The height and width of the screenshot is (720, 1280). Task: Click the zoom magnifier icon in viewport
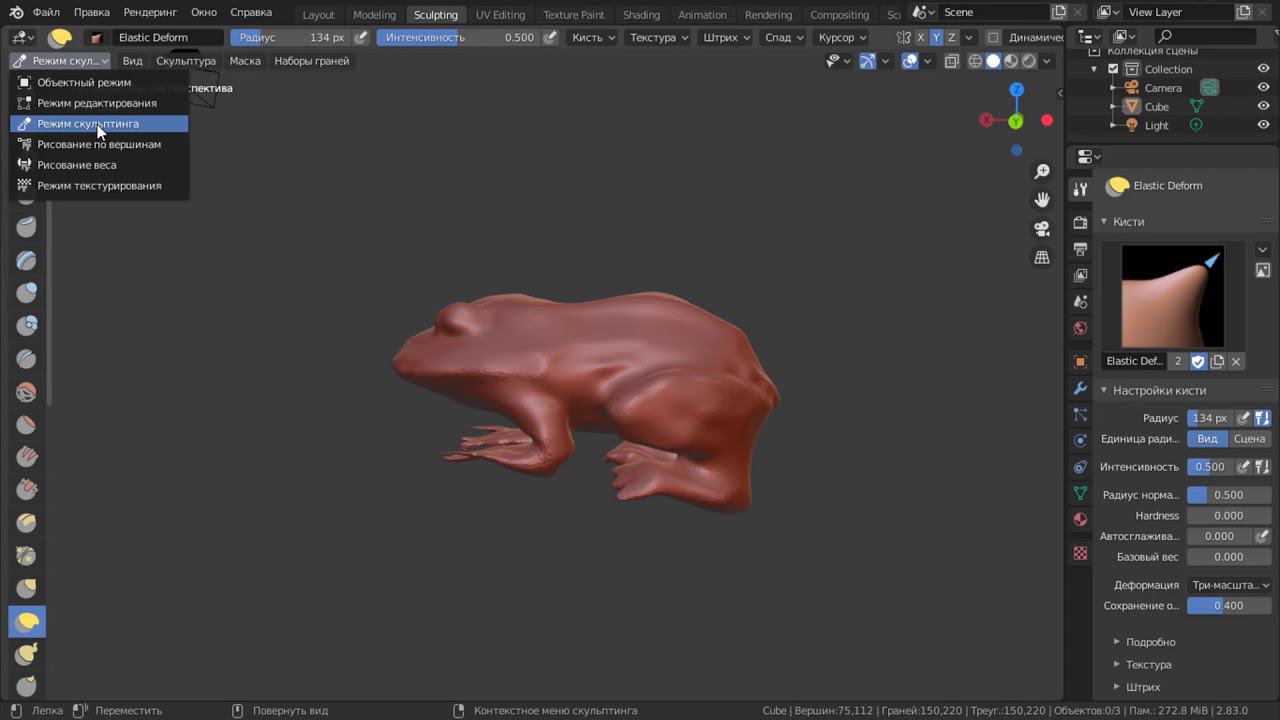1042,172
